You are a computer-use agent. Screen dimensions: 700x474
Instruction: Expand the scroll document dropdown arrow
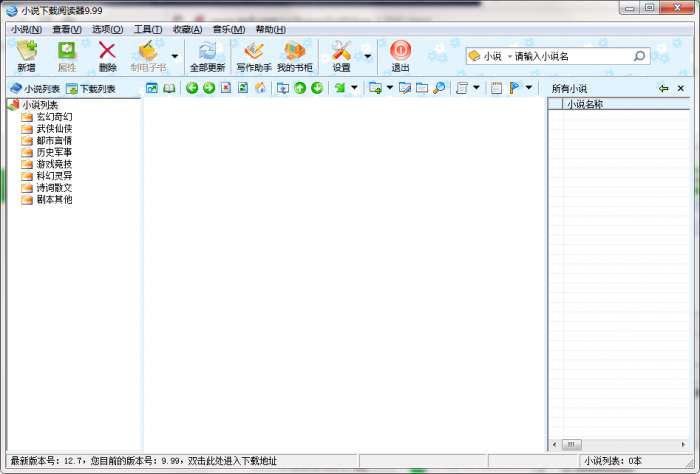[x=476, y=87]
